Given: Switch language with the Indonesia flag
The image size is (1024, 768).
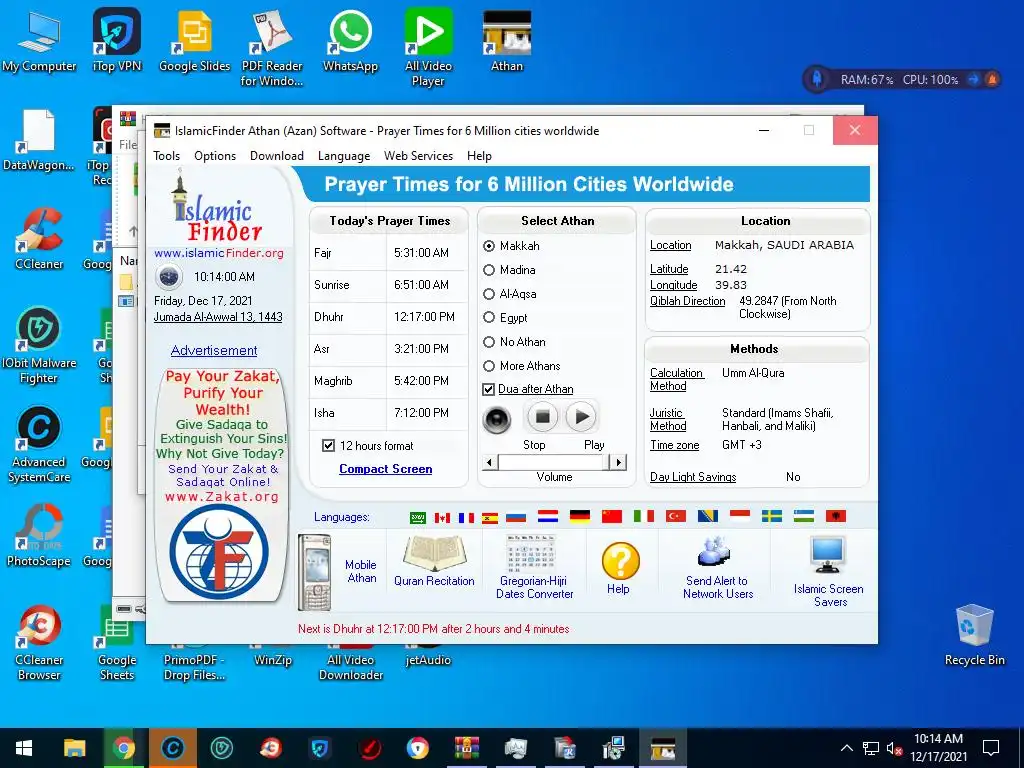Looking at the screenshot, I should click(740, 517).
